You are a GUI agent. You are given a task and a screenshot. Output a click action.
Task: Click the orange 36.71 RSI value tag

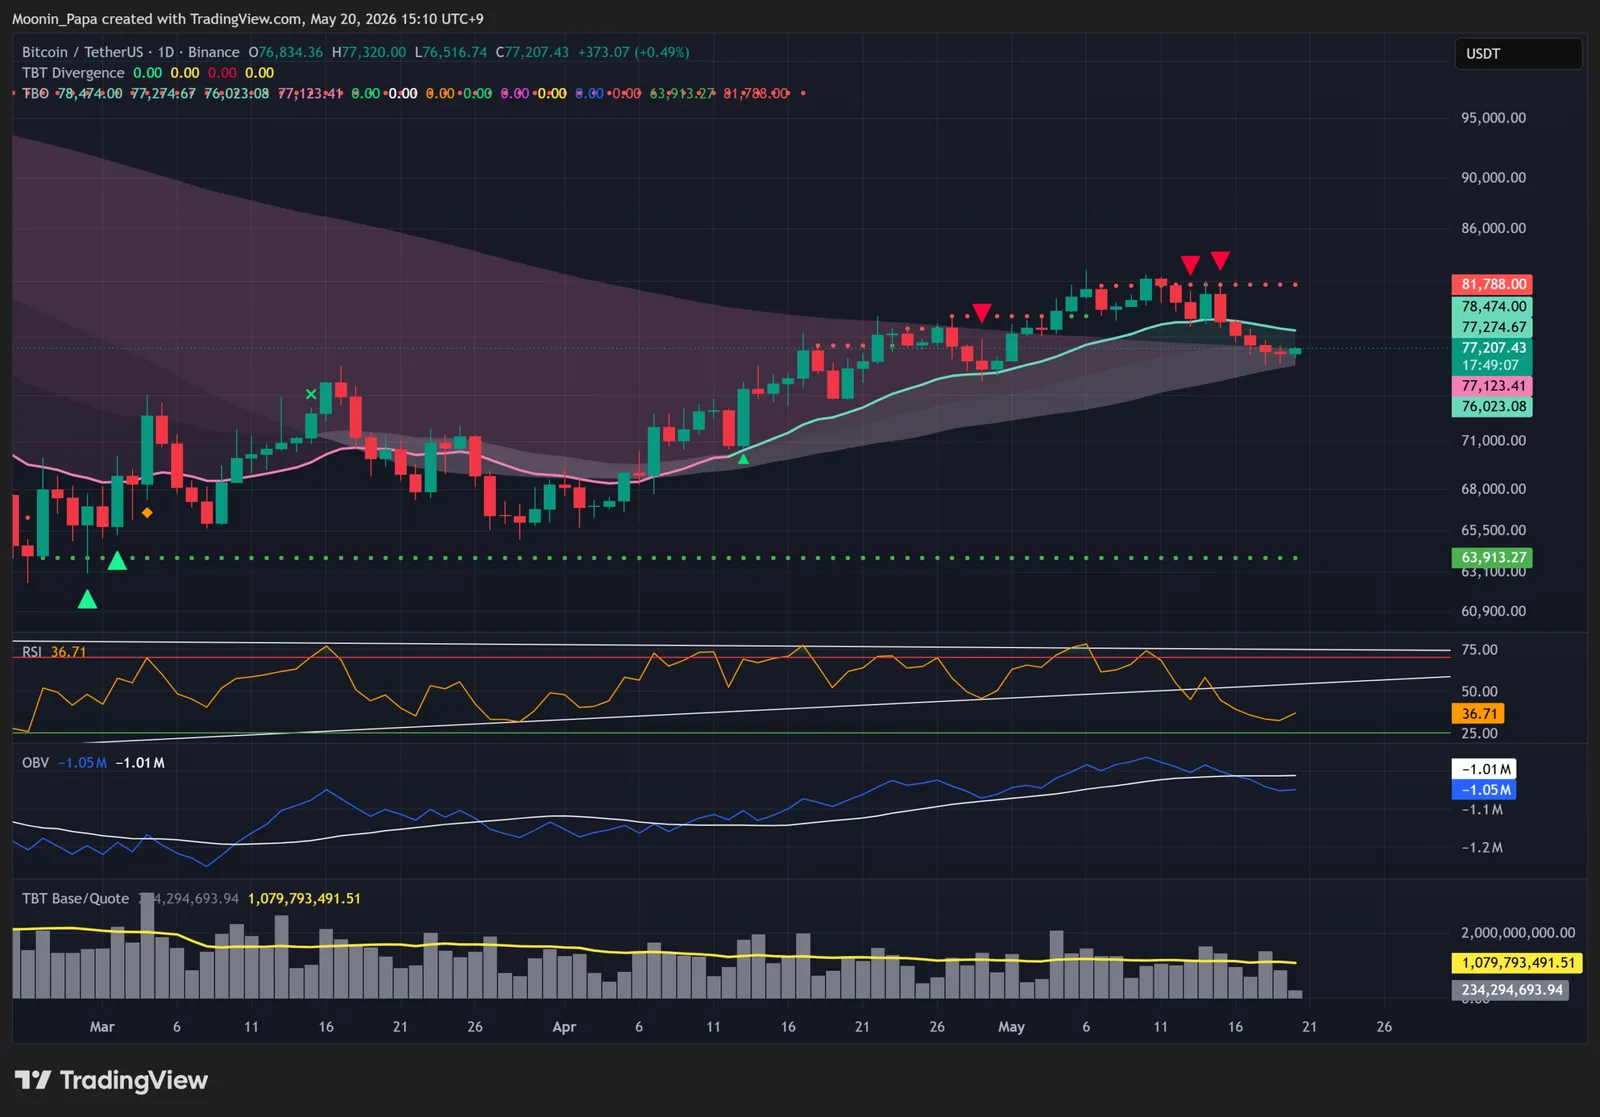tap(1478, 714)
